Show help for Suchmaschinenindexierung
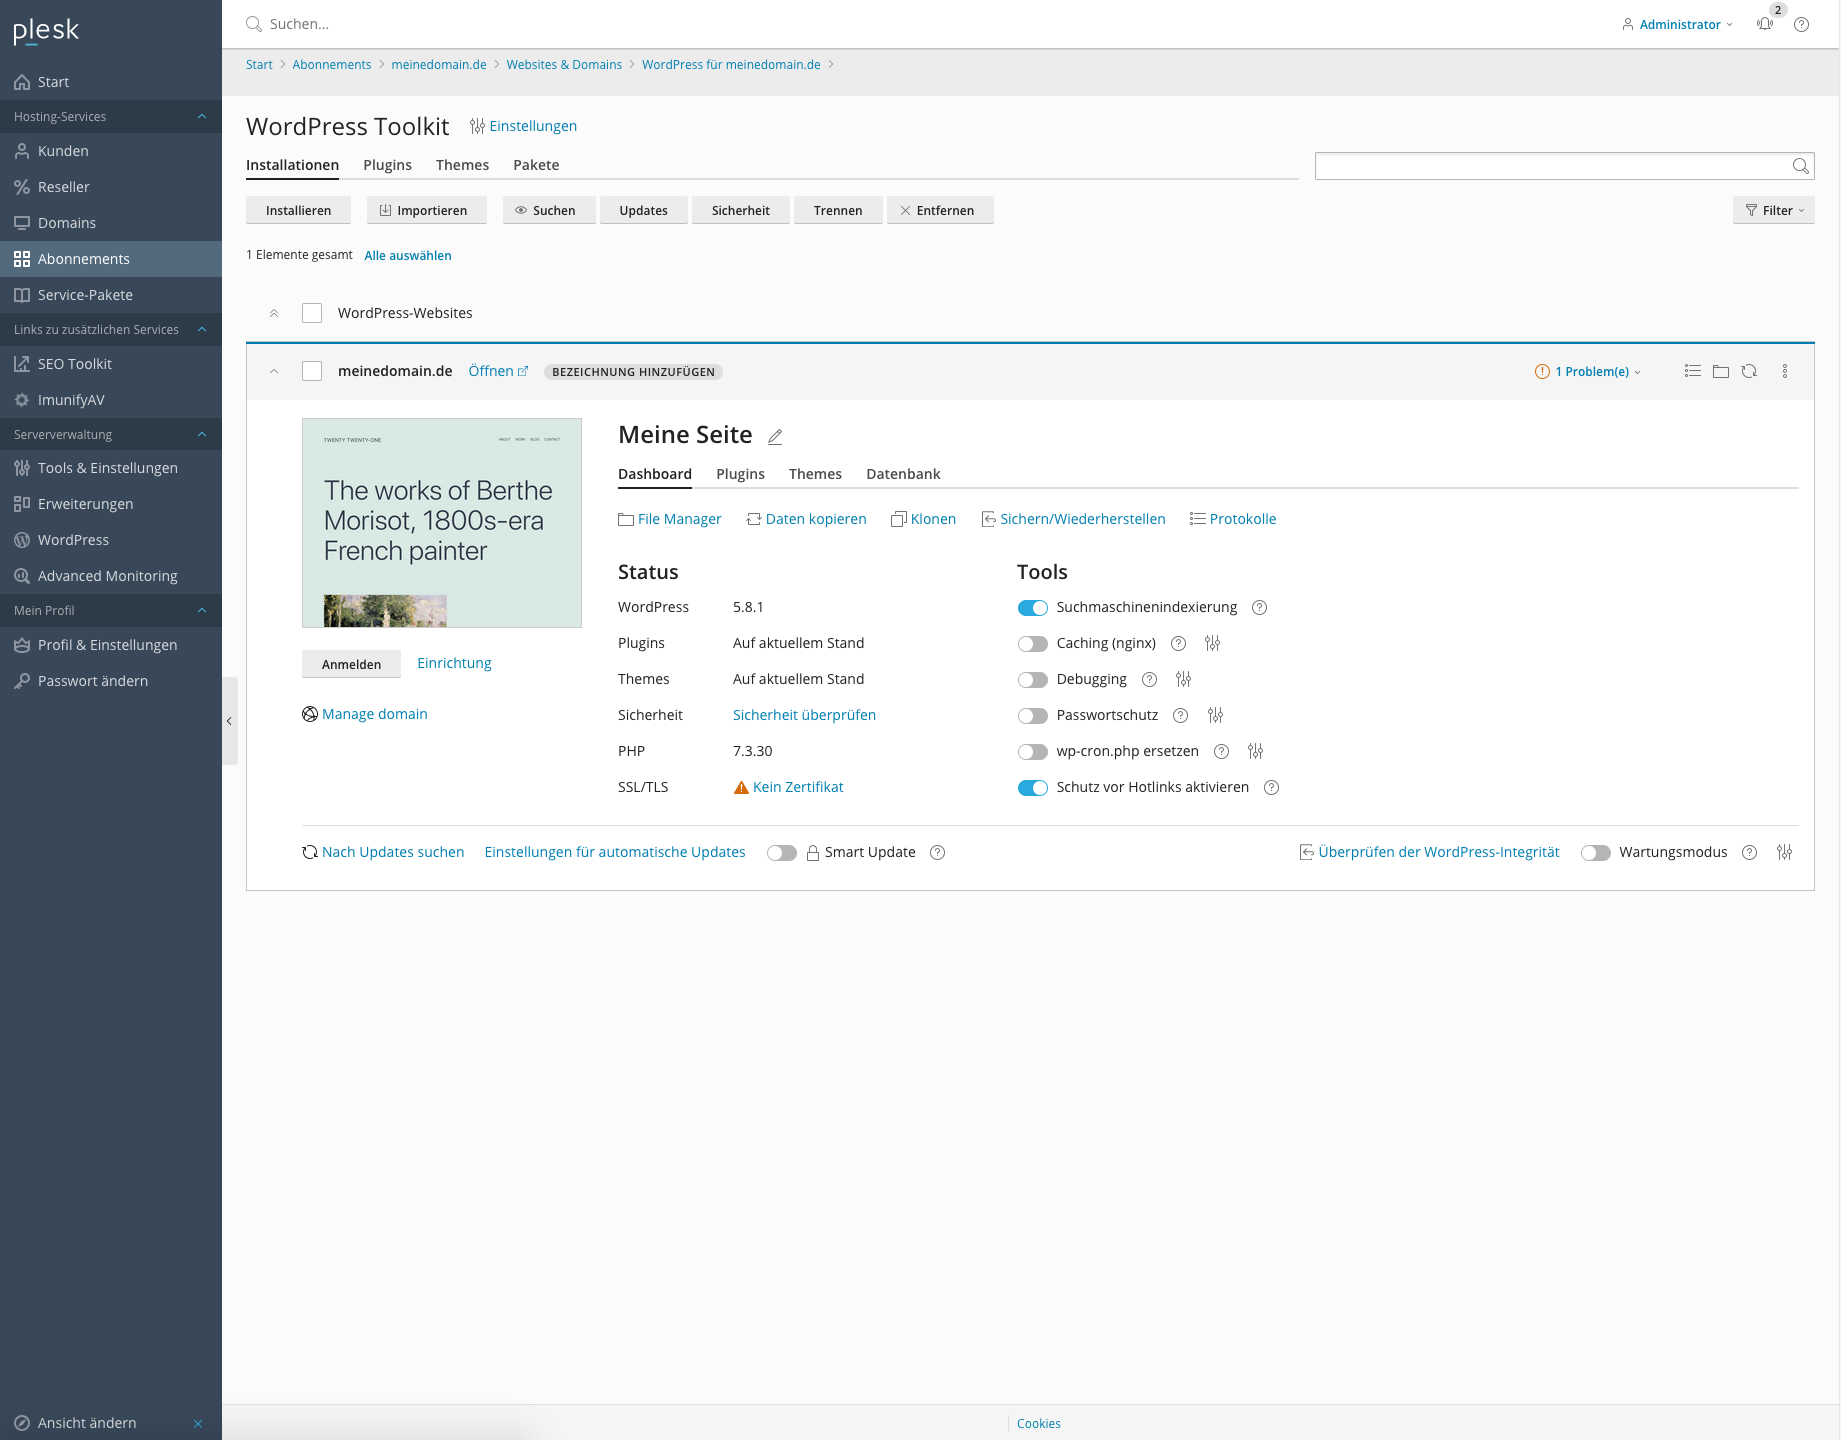This screenshot has height=1440, width=1841. [x=1260, y=607]
